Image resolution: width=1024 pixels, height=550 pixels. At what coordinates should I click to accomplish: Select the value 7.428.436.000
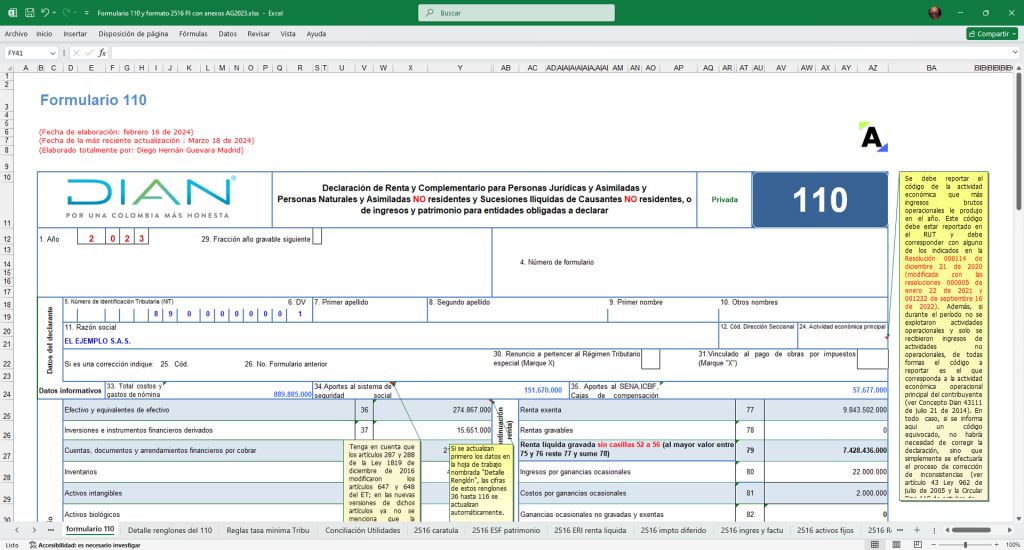point(825,450)
